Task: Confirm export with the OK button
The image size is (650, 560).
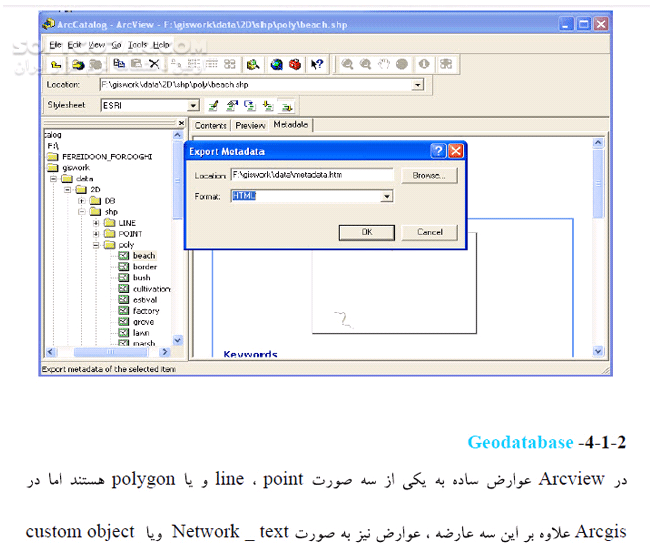Action: (366, 232)
